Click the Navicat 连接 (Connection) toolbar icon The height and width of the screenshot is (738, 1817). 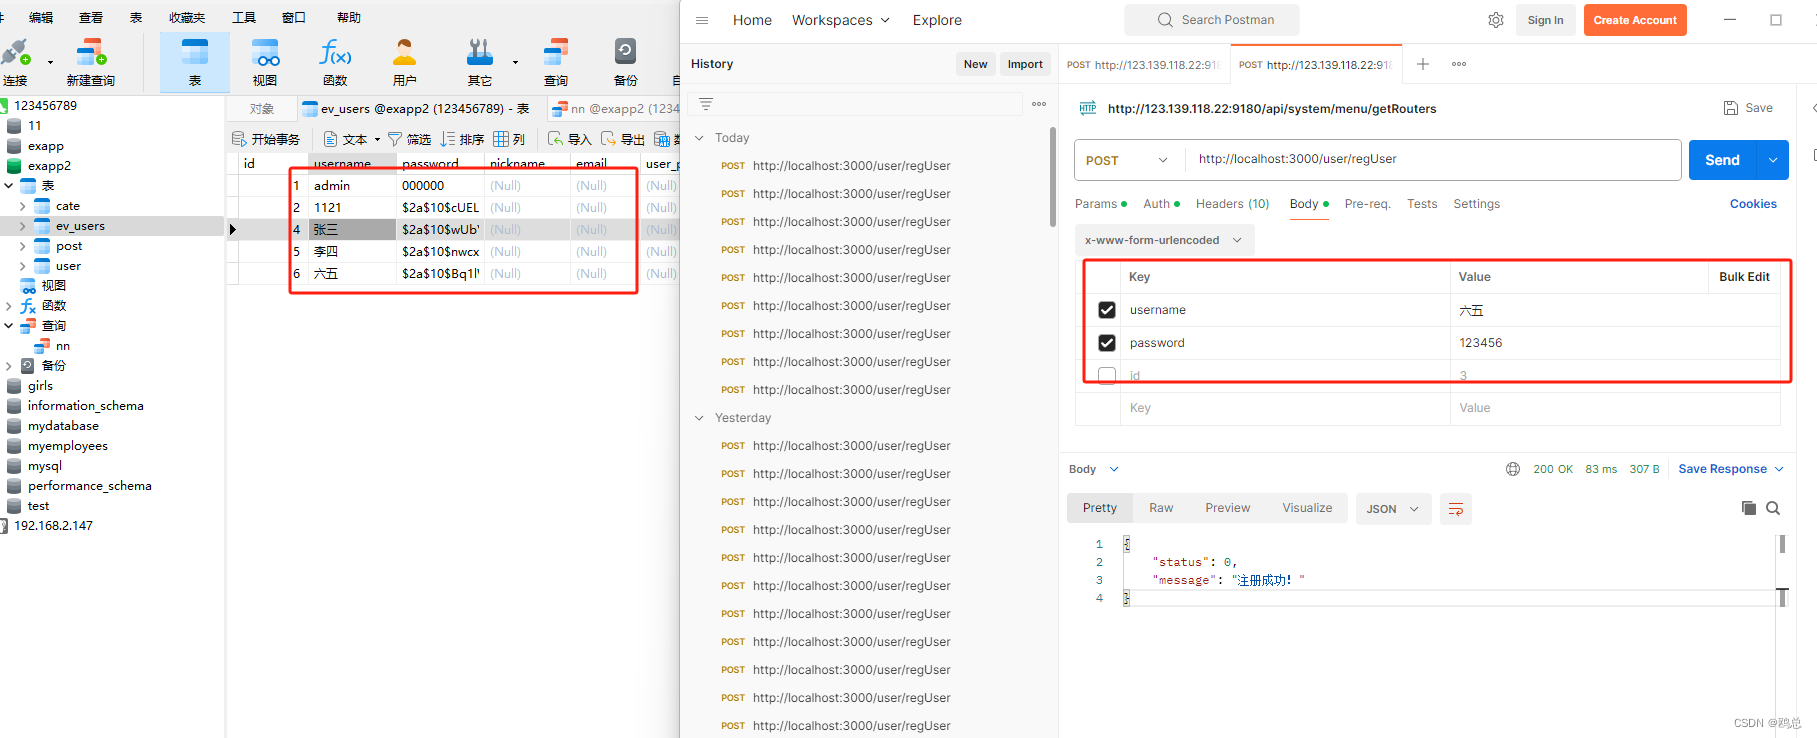pos(15,62)
